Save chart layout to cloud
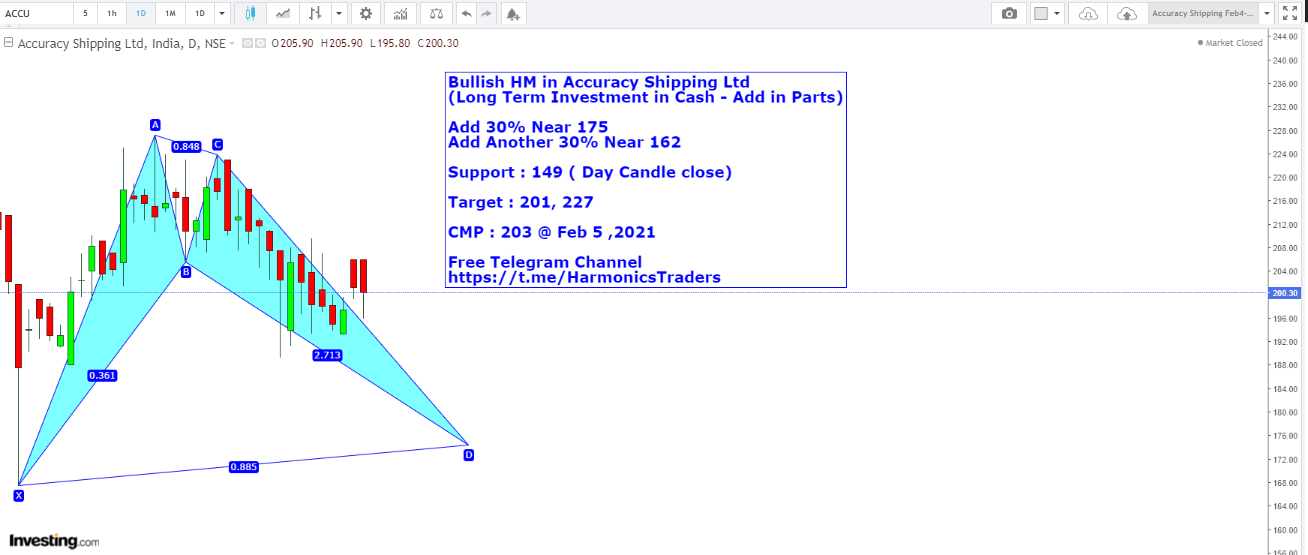 click(1127, 13)
